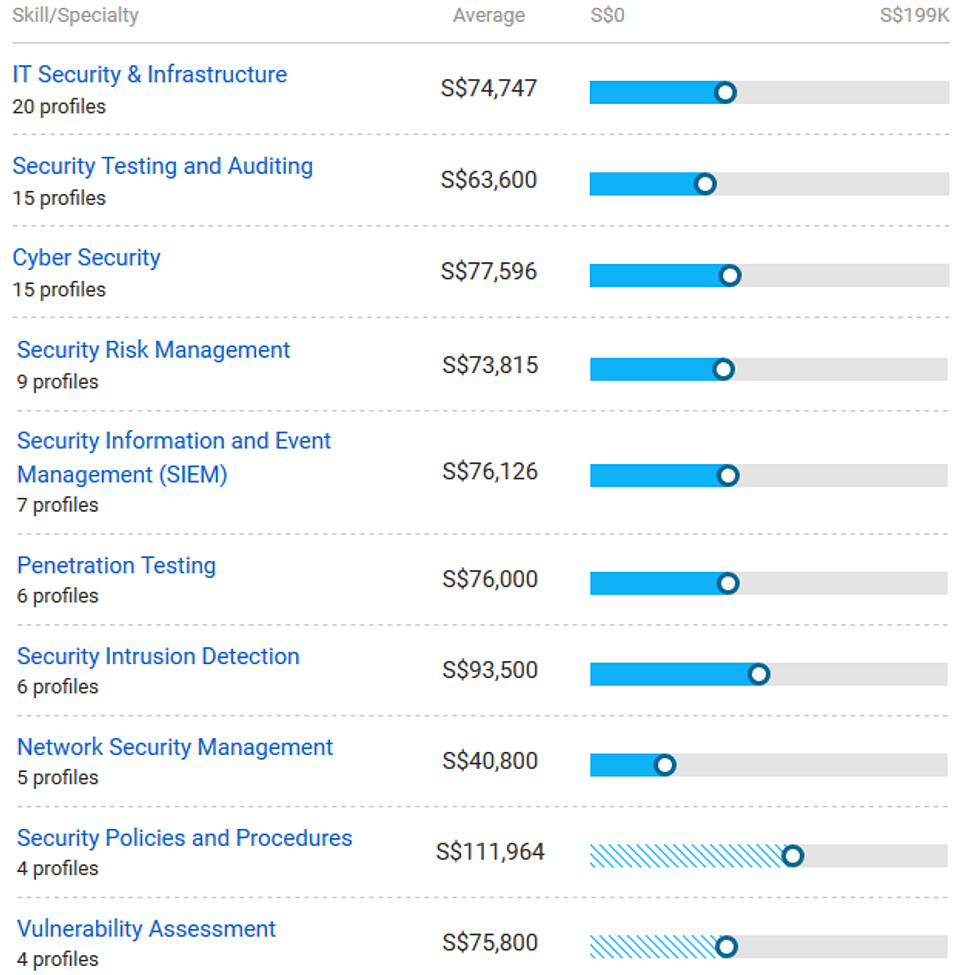Open the Security Risk Management link
957x975 pixels.
pos(153,350)
